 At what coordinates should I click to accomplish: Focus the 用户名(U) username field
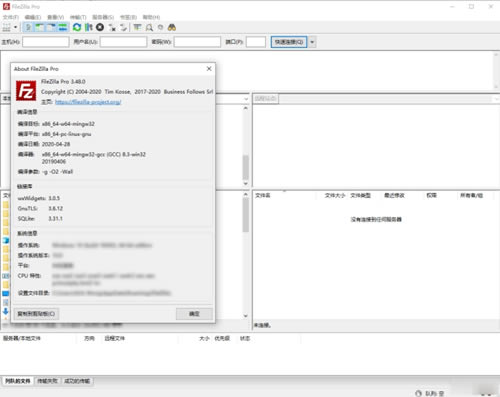123,42
